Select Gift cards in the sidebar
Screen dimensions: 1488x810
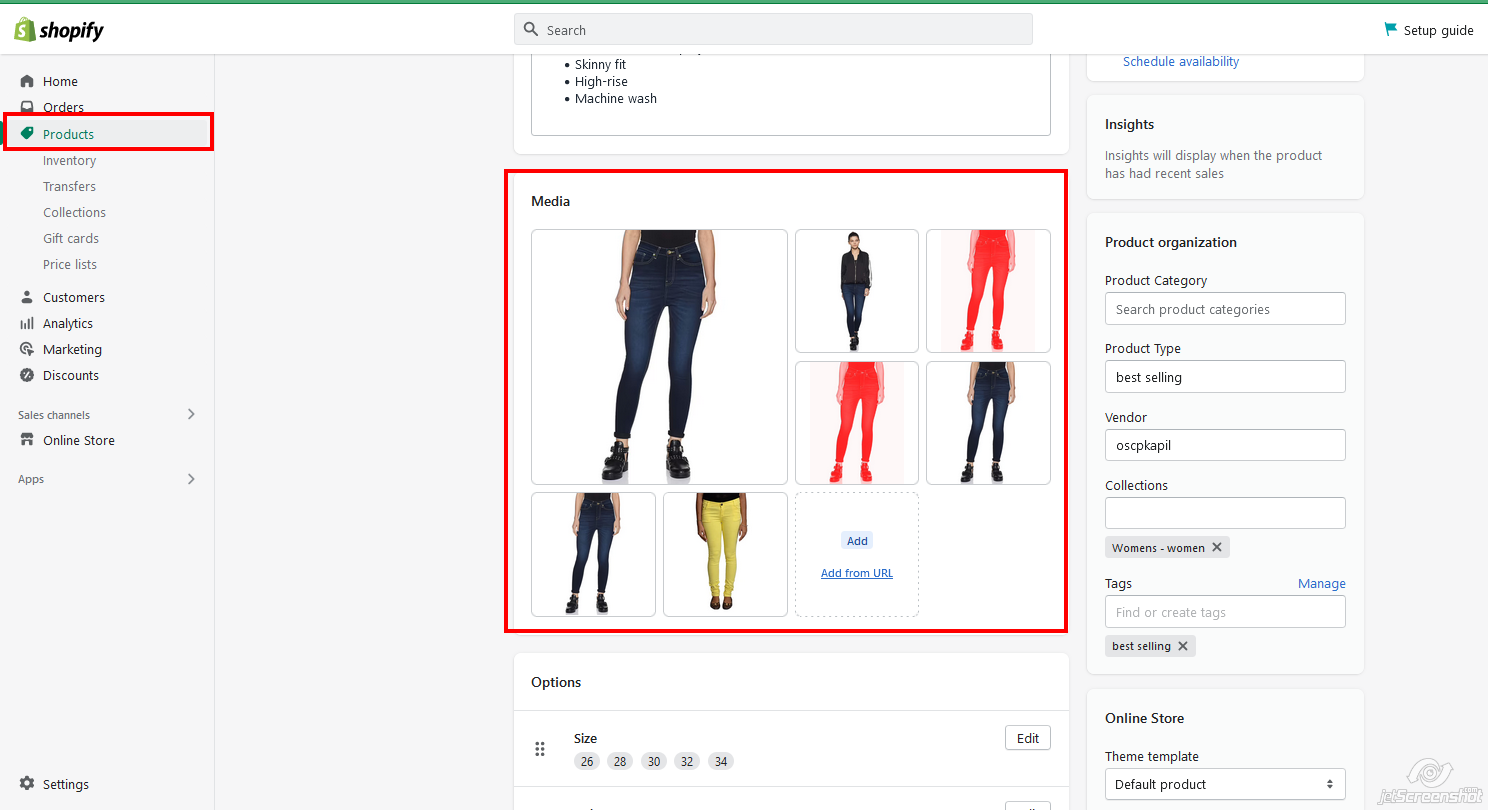pos(71,238)
